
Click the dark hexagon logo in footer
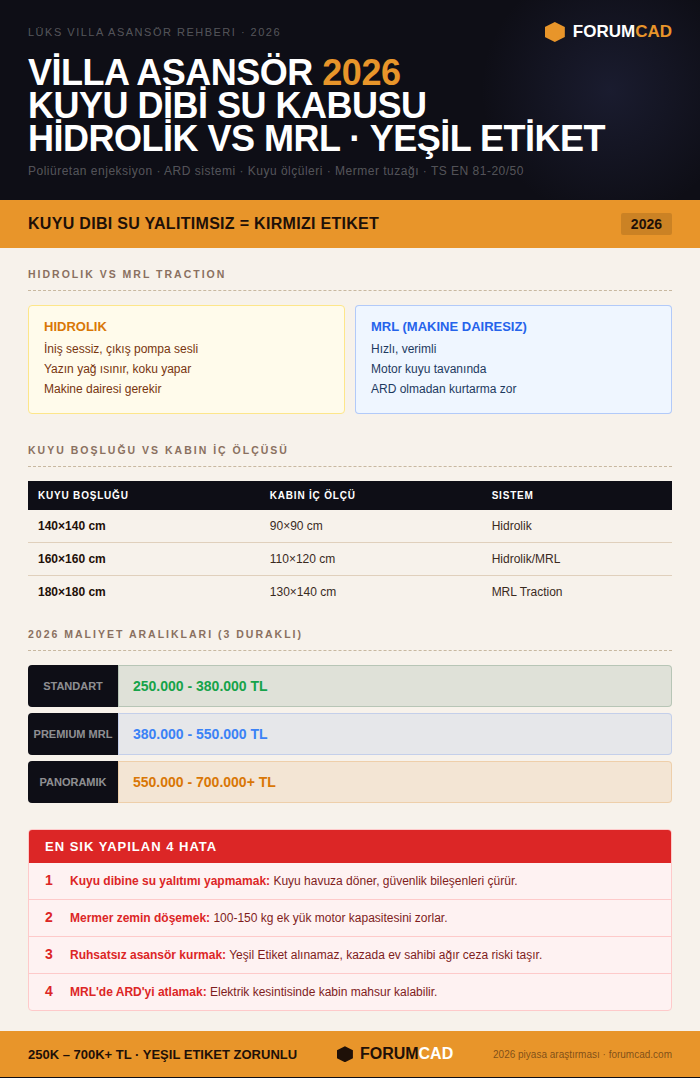point(345,1054)
